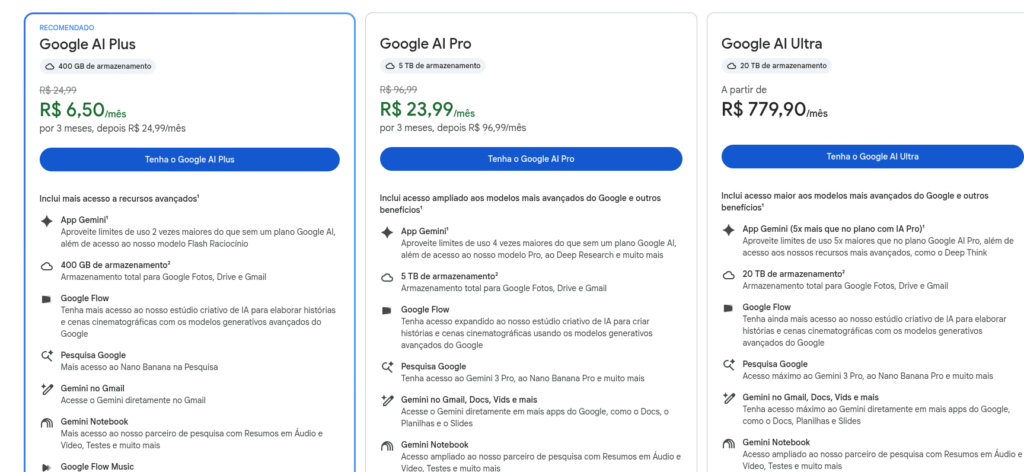Click the Gemini Notebook icon in Ultra plan

click(728, 443)
